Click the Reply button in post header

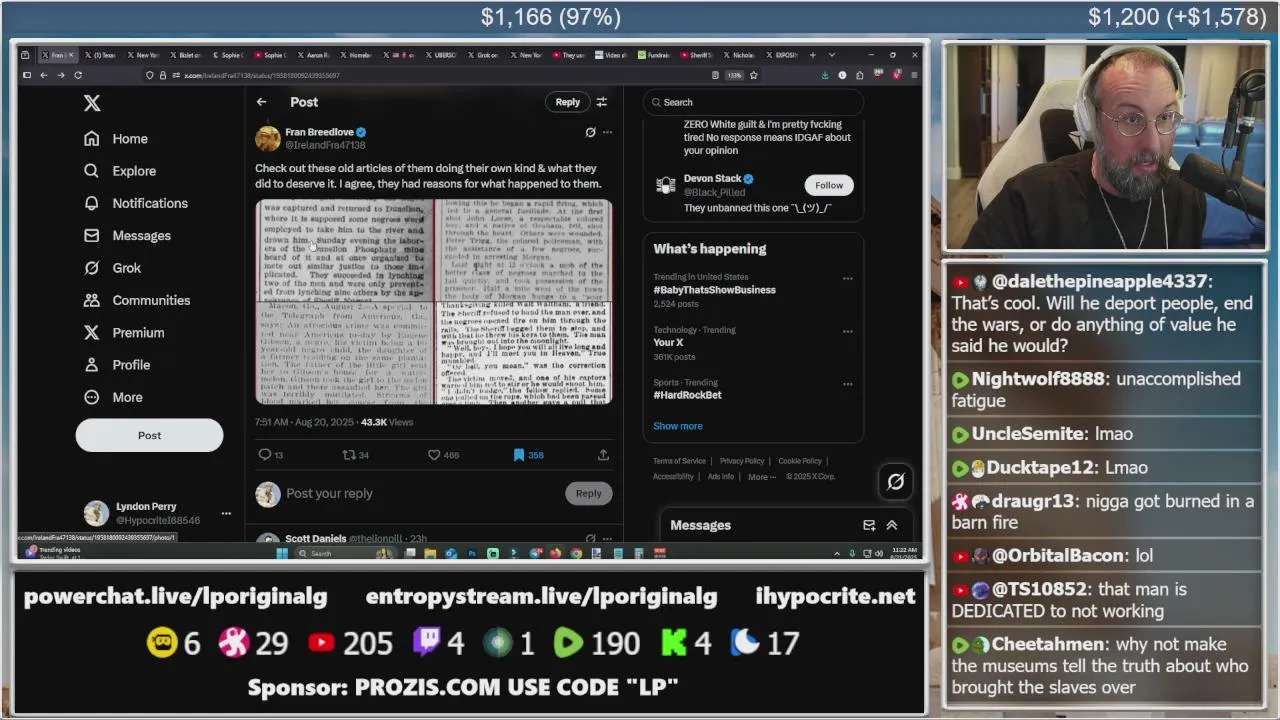click(567, 102)
